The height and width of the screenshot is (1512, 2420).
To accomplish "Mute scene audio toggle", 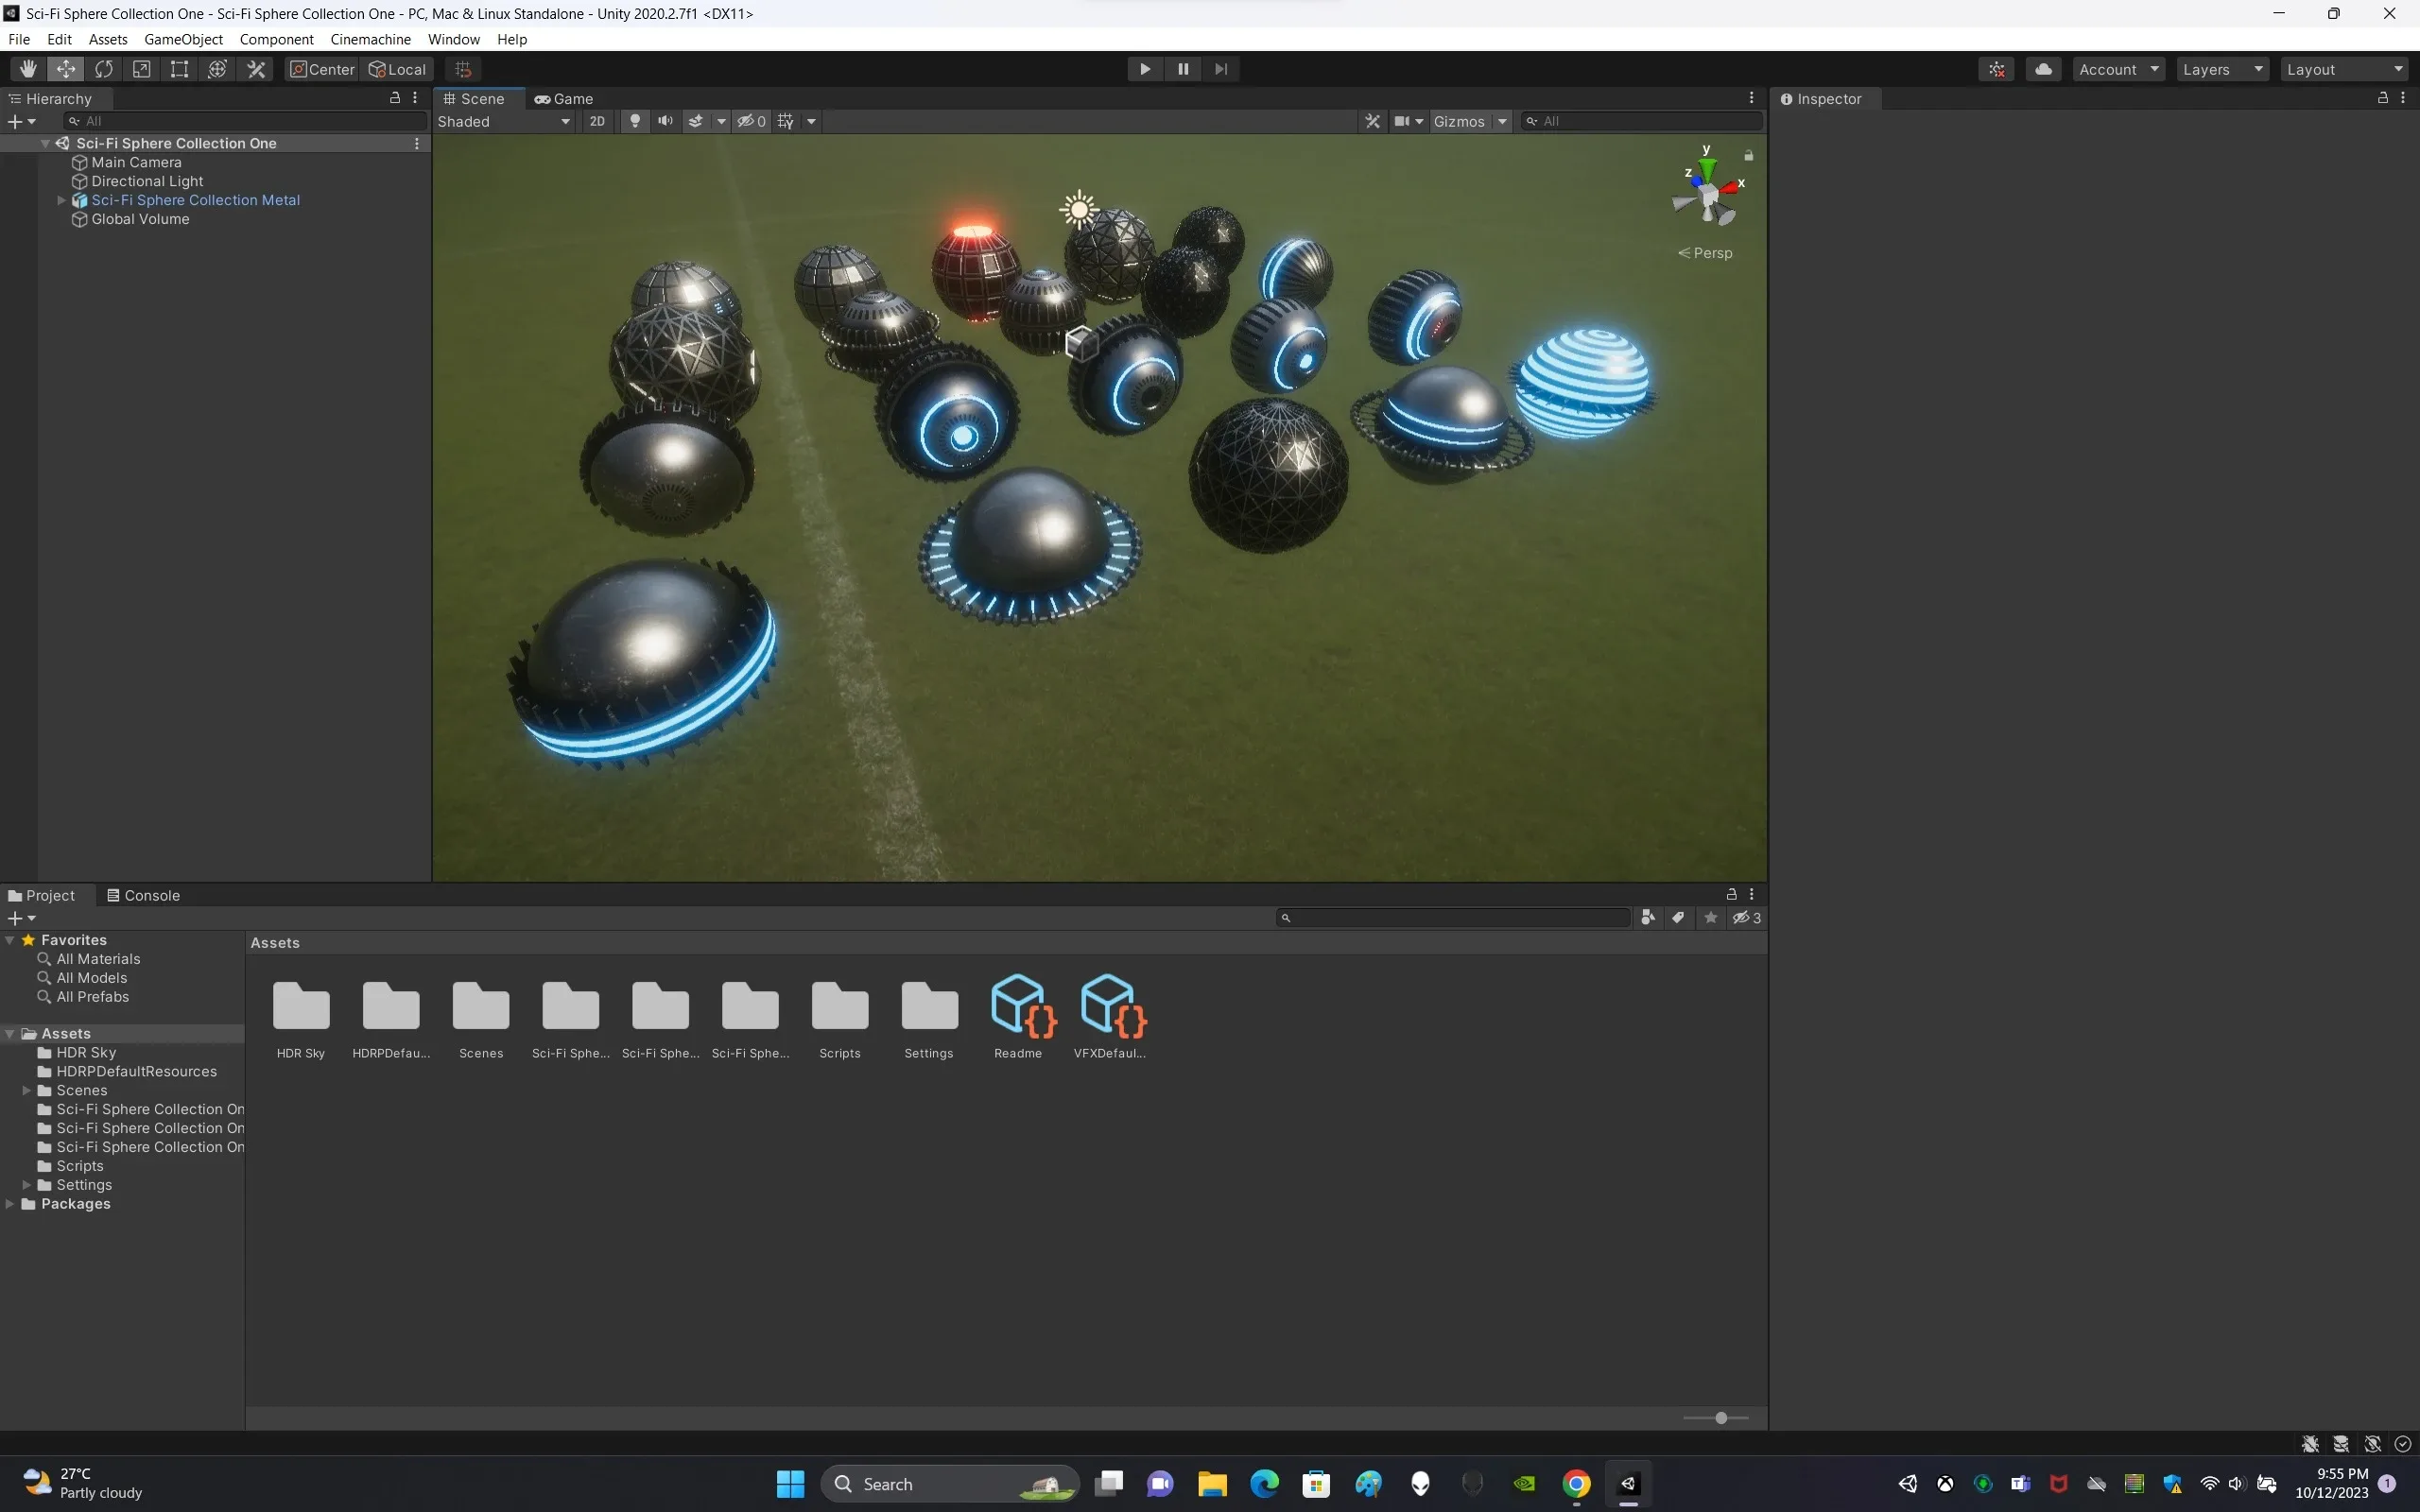I will [665, 121].
